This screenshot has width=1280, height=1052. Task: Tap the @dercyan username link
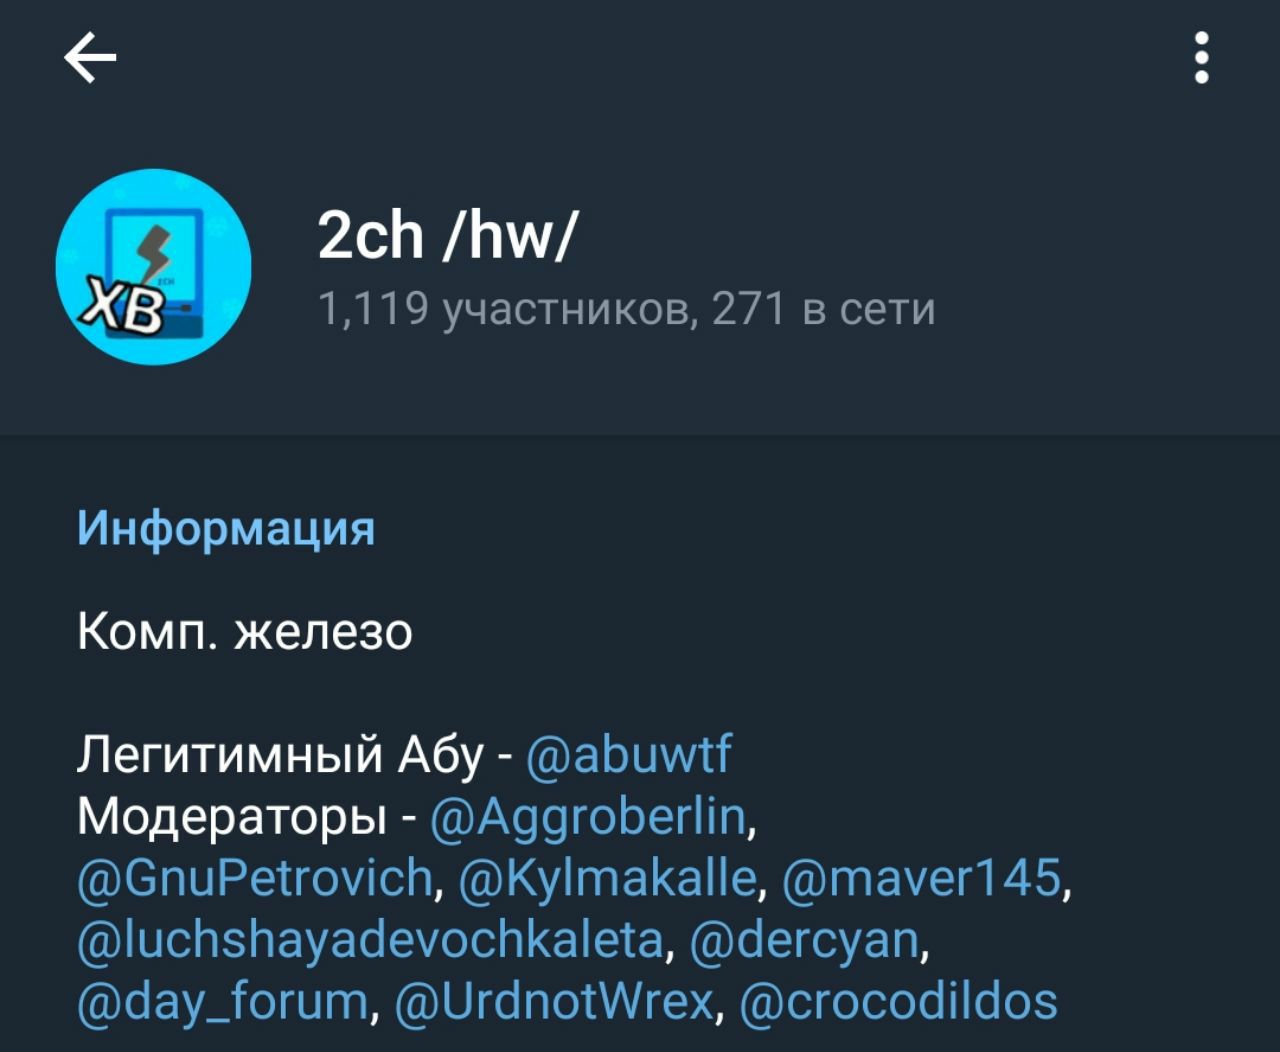click(x=805, y=939)
